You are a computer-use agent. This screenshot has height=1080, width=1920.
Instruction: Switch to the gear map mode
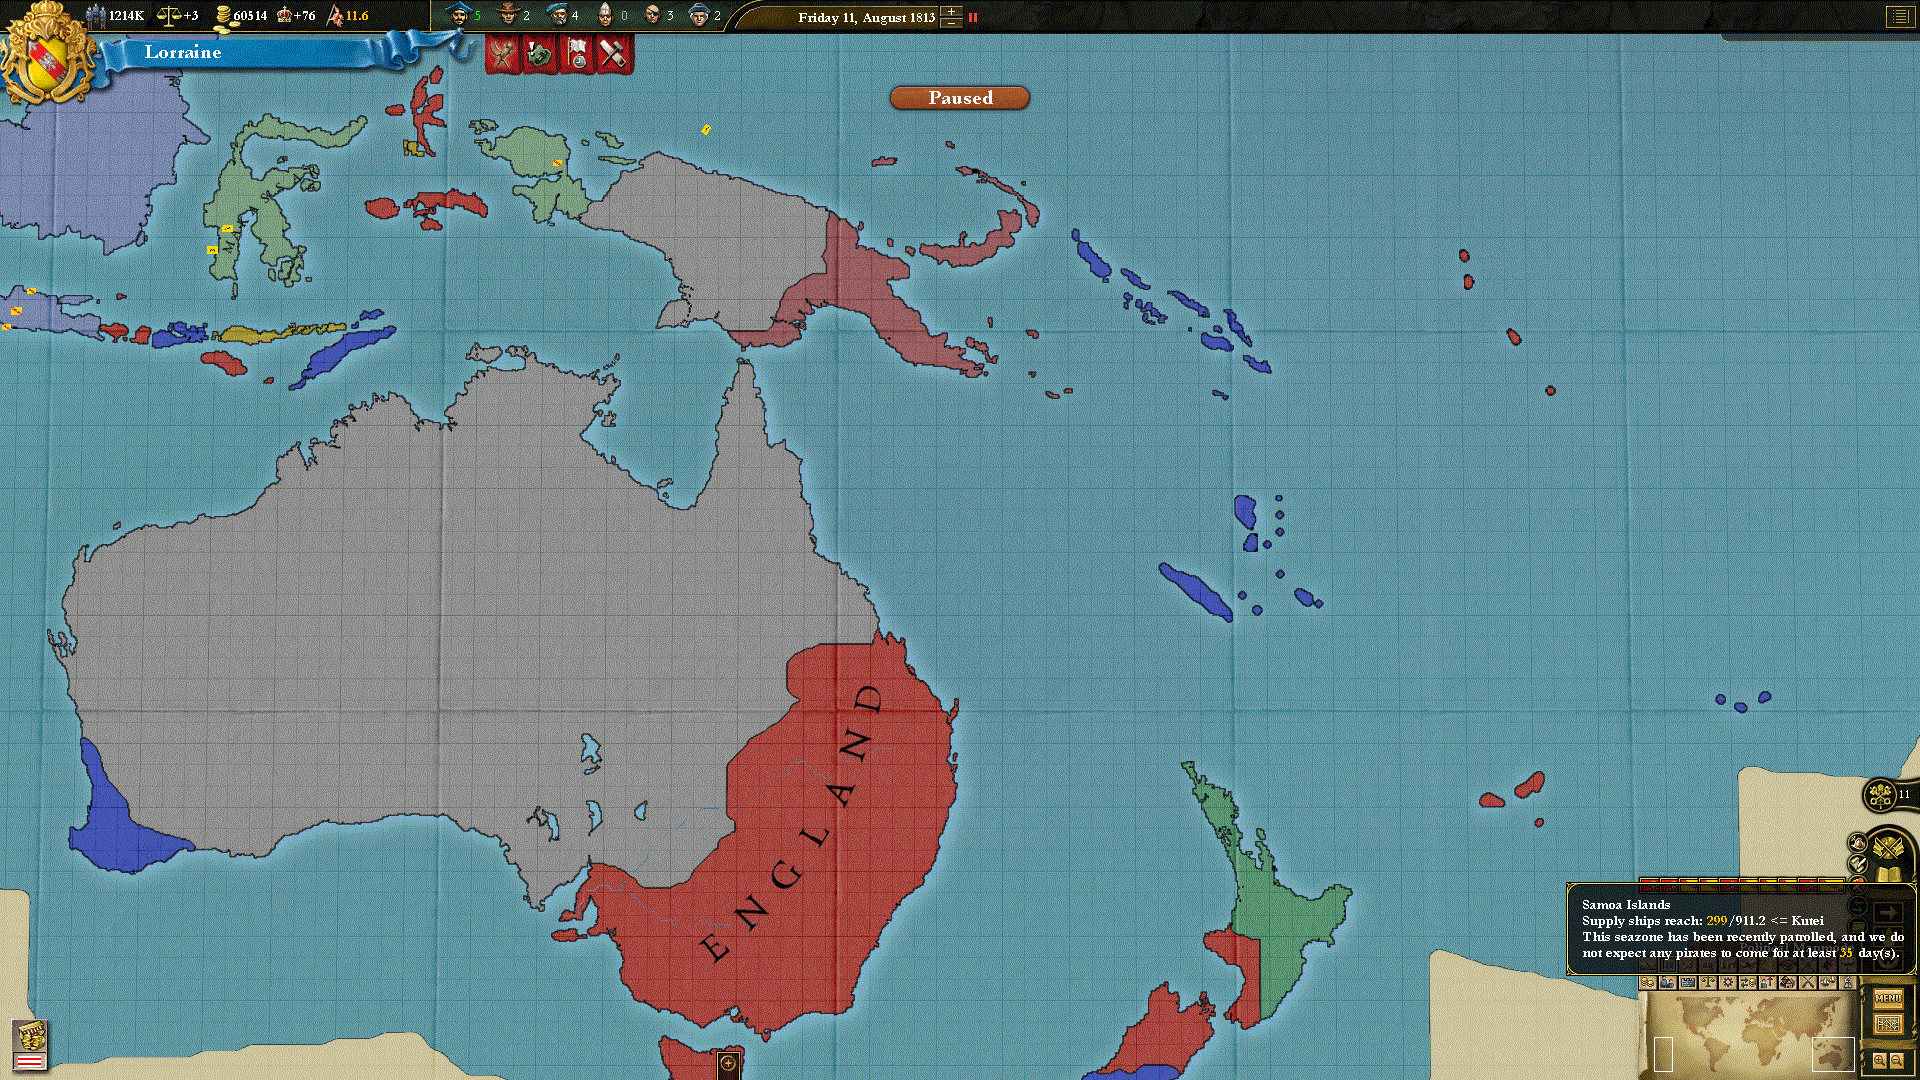coord(1728,982)
